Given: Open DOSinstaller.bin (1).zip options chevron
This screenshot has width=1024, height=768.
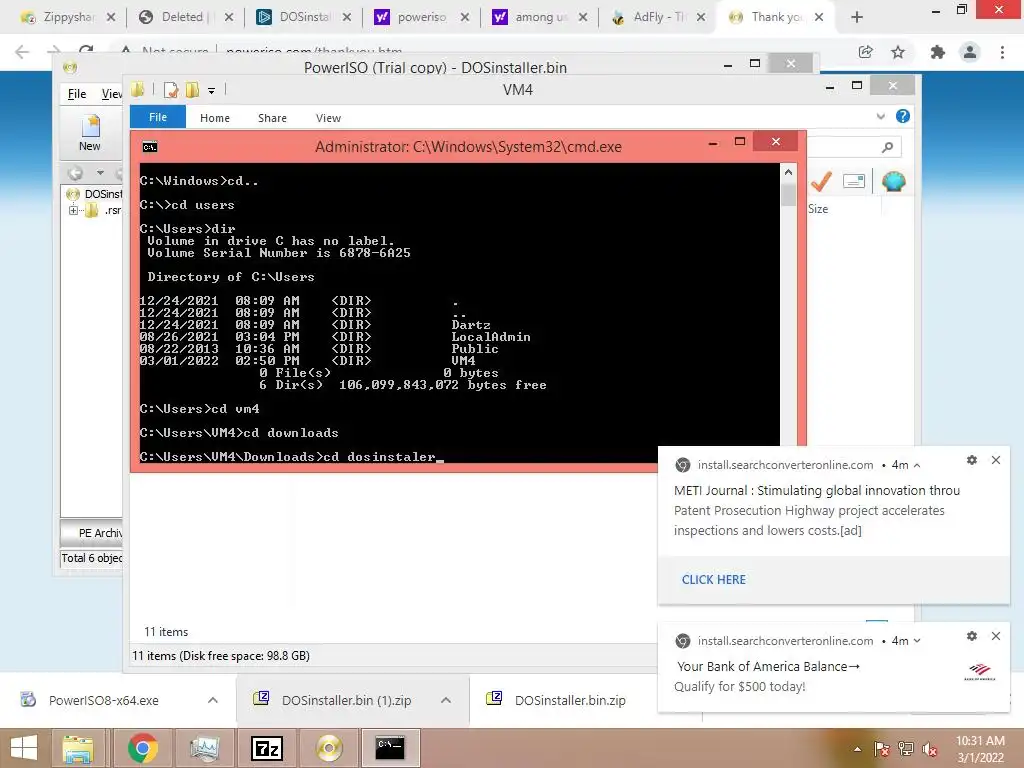Looking at the screenshot, I should point(446,700).
